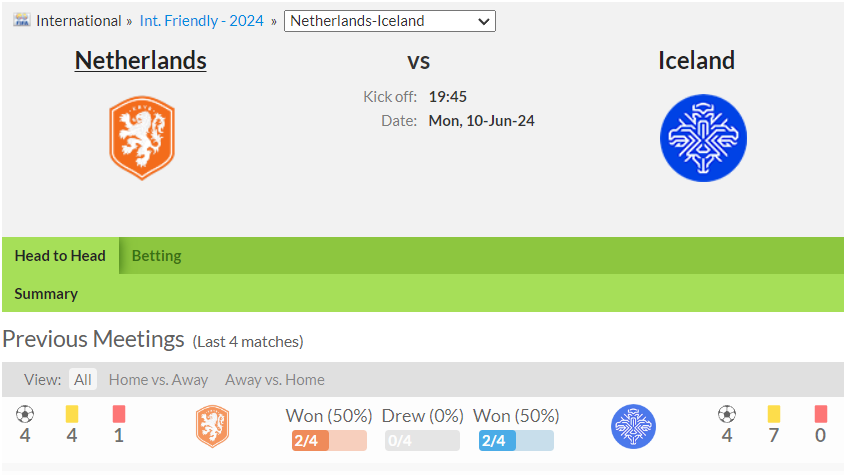Open the Int. Friendly - 2024 link
The image size is (849, 475).
pyautogui.click(x=201, y=21)
